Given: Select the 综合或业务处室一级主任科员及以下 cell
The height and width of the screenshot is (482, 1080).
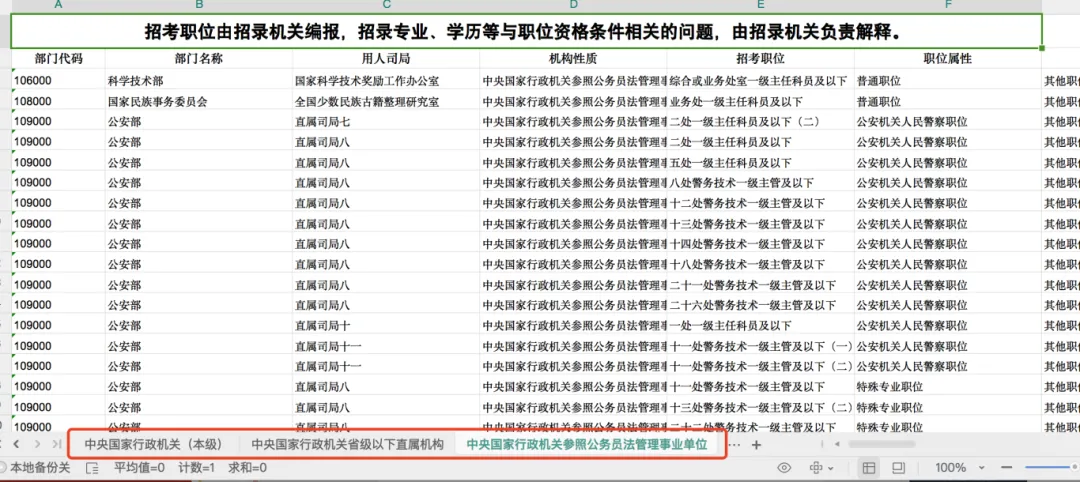Looking at the screenshot, I should point(760,81).
